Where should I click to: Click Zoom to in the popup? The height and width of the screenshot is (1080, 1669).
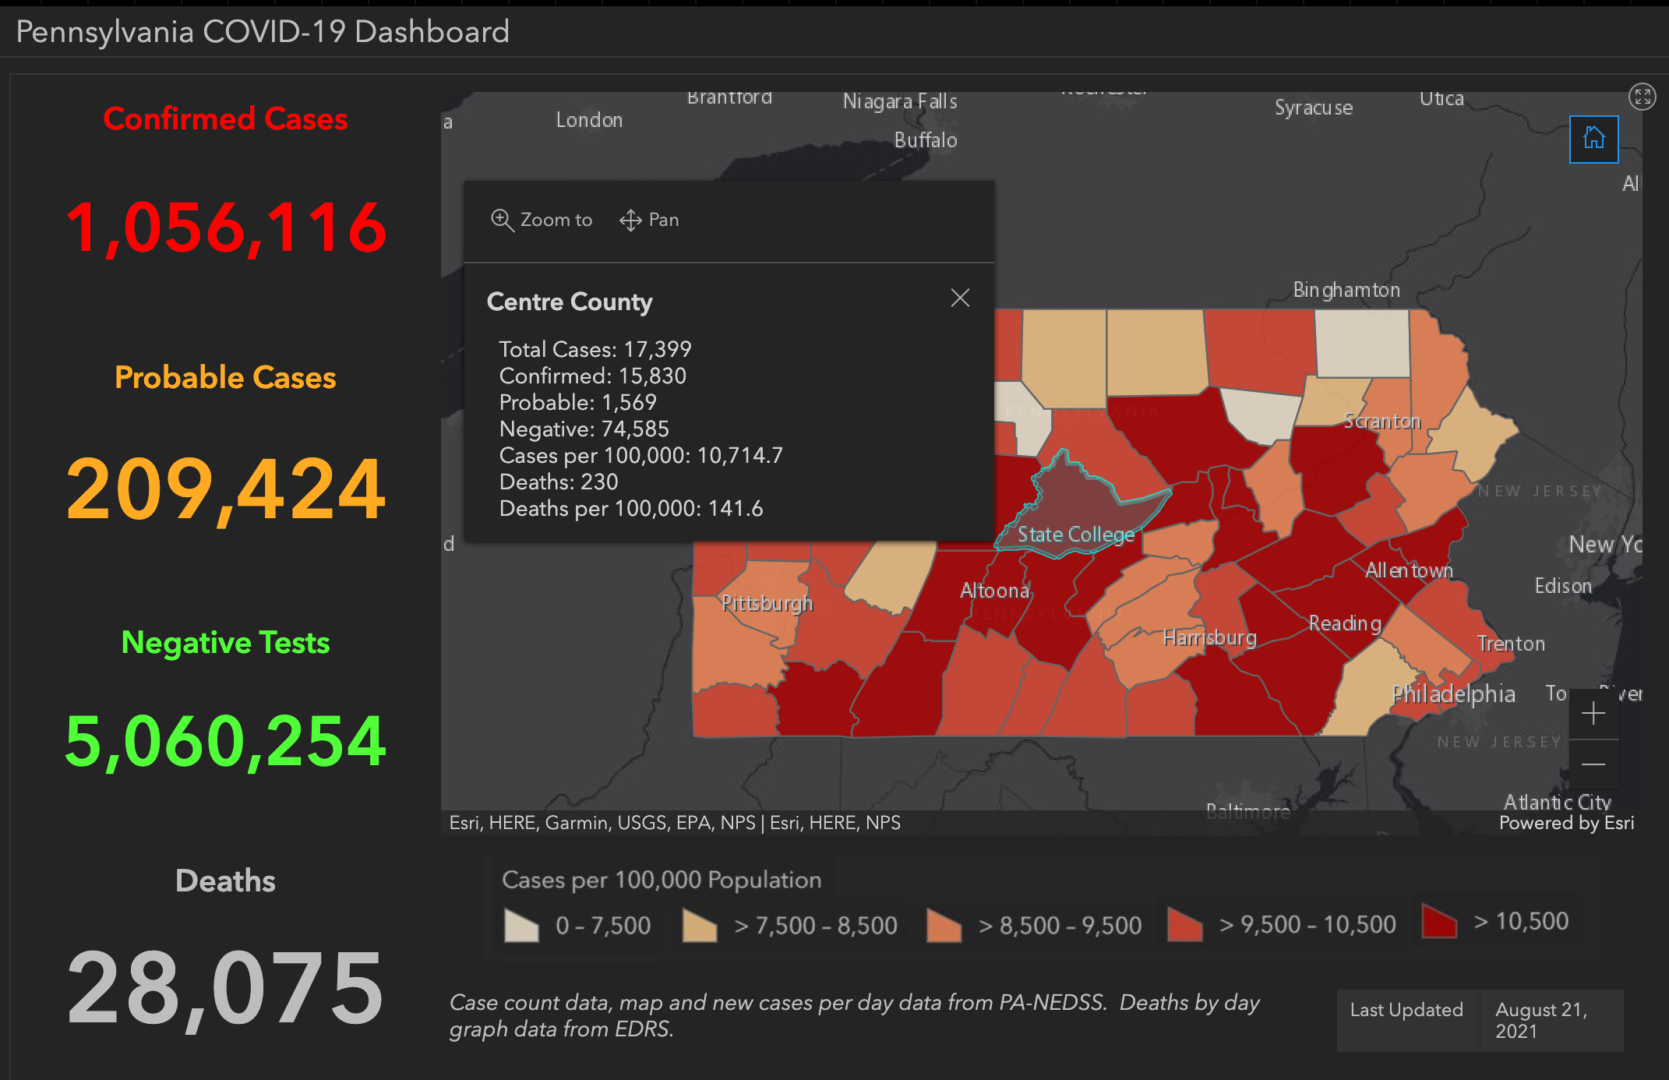coord(542,220)
